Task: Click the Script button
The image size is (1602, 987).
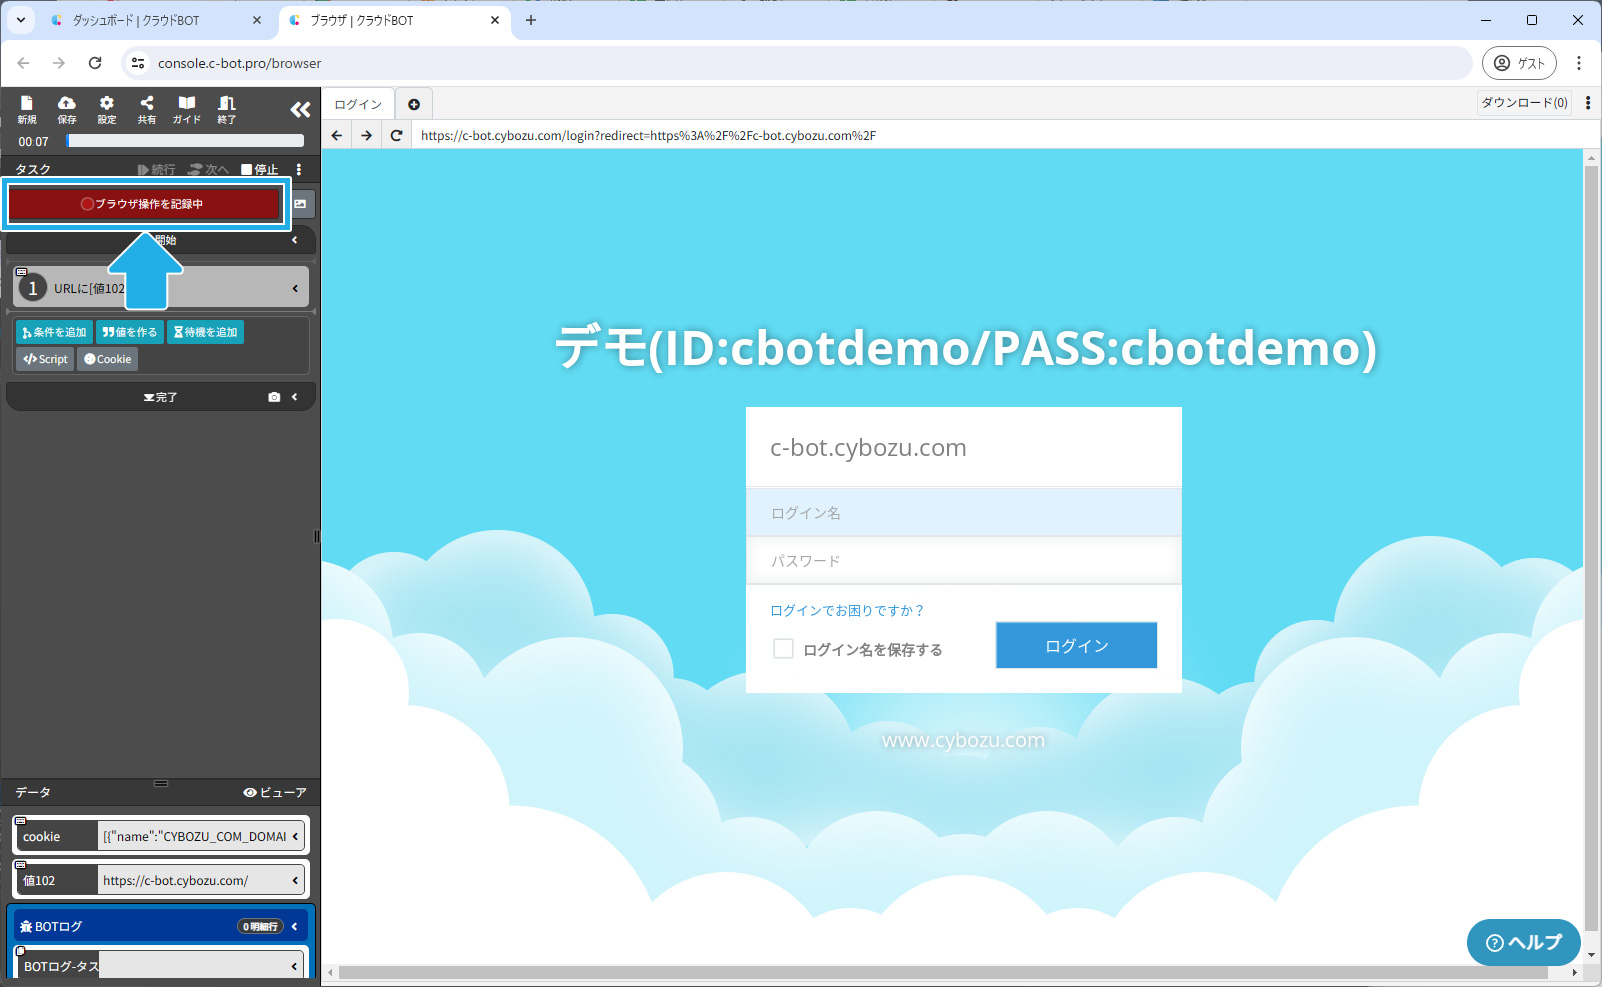Action: point(45,359)
